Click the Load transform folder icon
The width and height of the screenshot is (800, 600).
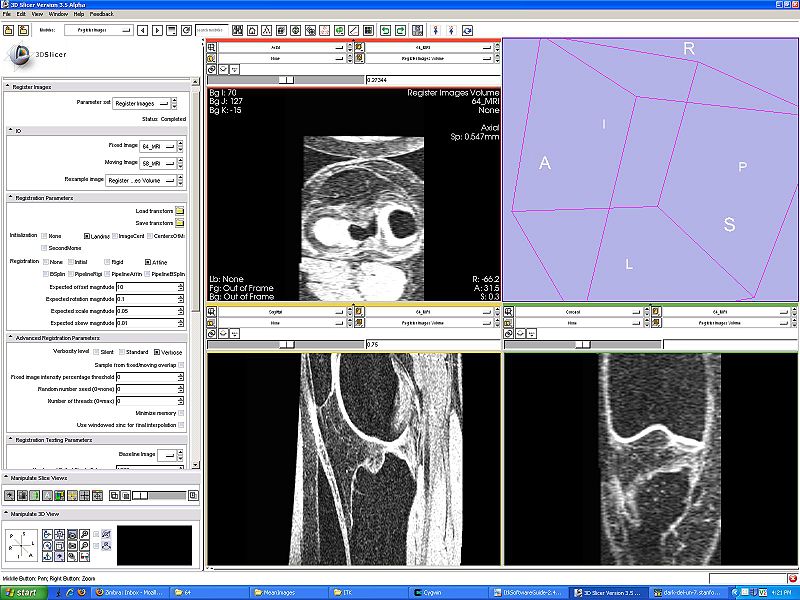(x=180, y=211)
